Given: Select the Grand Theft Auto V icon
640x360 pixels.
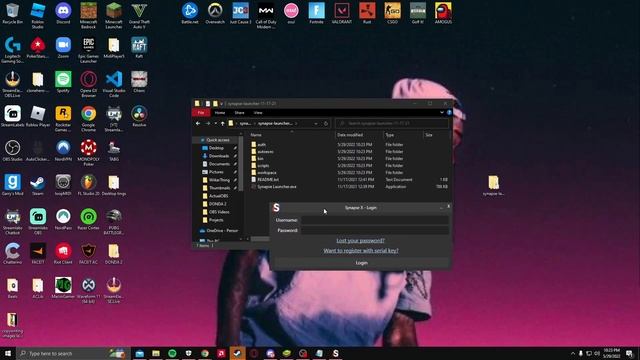Looking at the screenshot, I should [x=139, y=16].
